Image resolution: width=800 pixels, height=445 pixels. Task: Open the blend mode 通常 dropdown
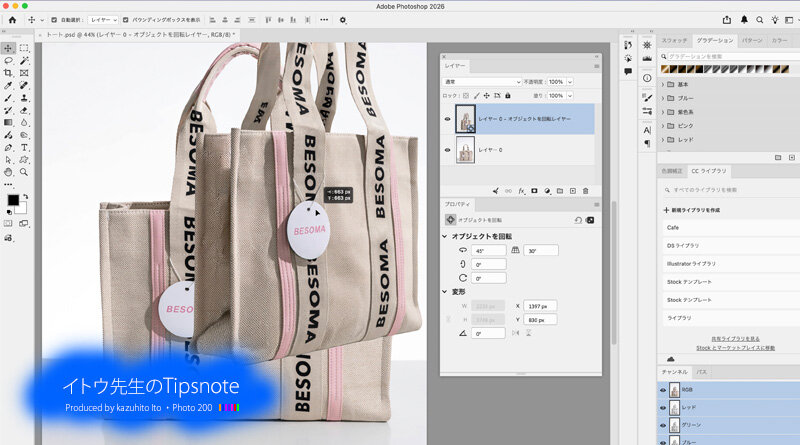coord(482,82)
